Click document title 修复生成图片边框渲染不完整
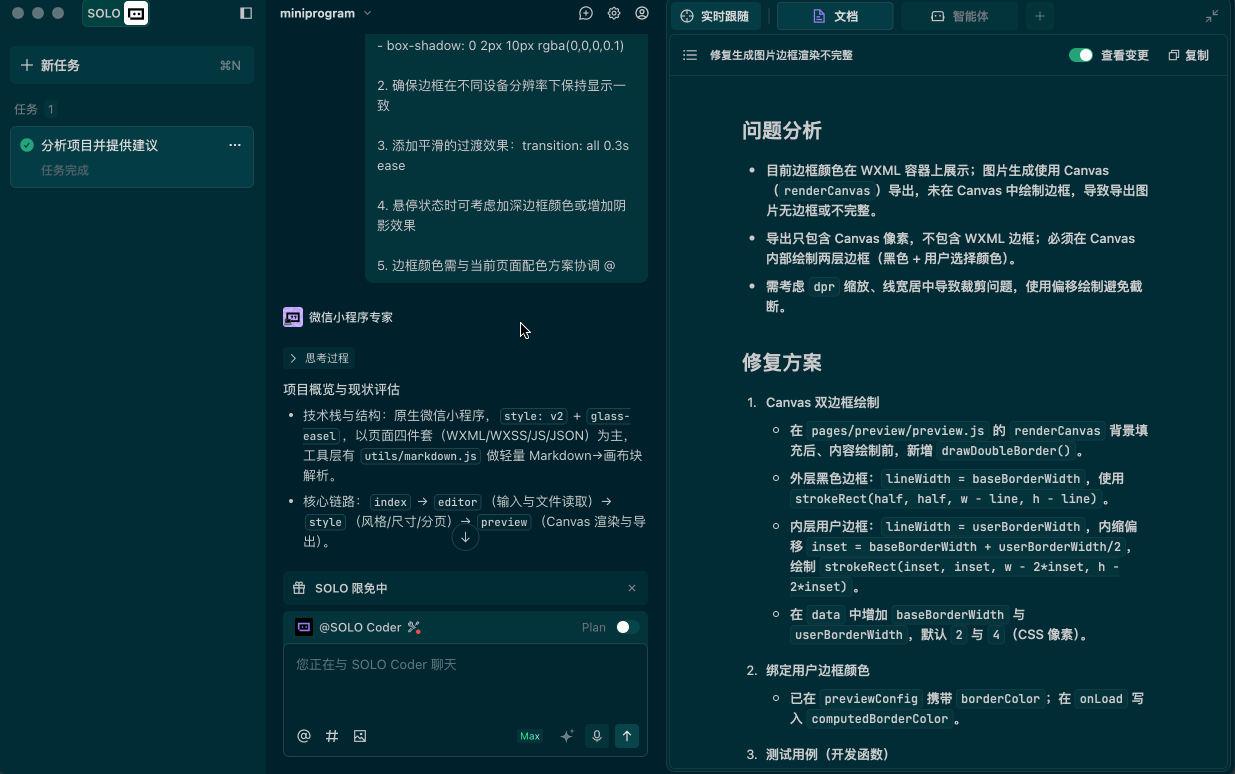 [781, 55]
